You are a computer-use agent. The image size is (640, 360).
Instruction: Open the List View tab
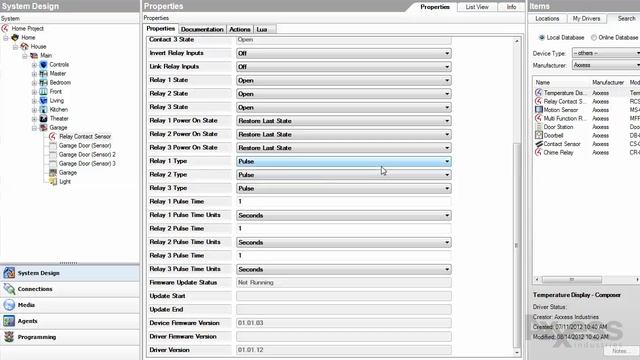pyautogui.click(x=477, y=7)
